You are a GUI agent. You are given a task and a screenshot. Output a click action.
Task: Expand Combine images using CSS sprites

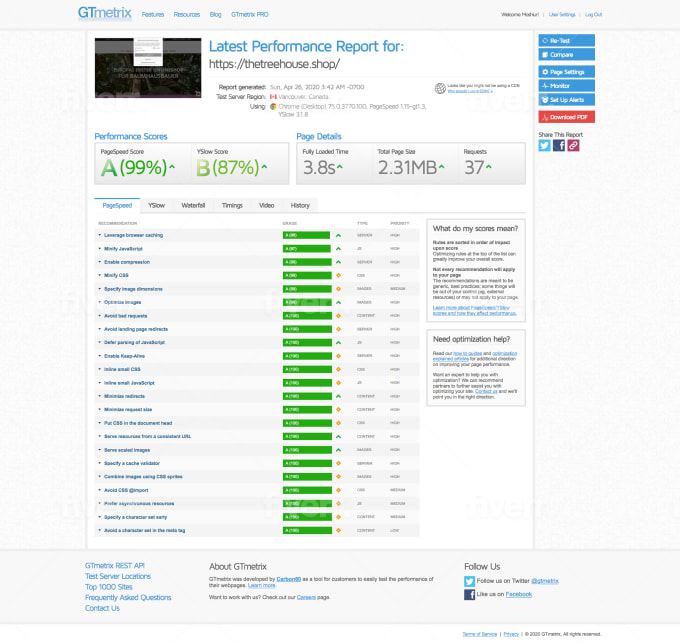(x=143, y=477)
